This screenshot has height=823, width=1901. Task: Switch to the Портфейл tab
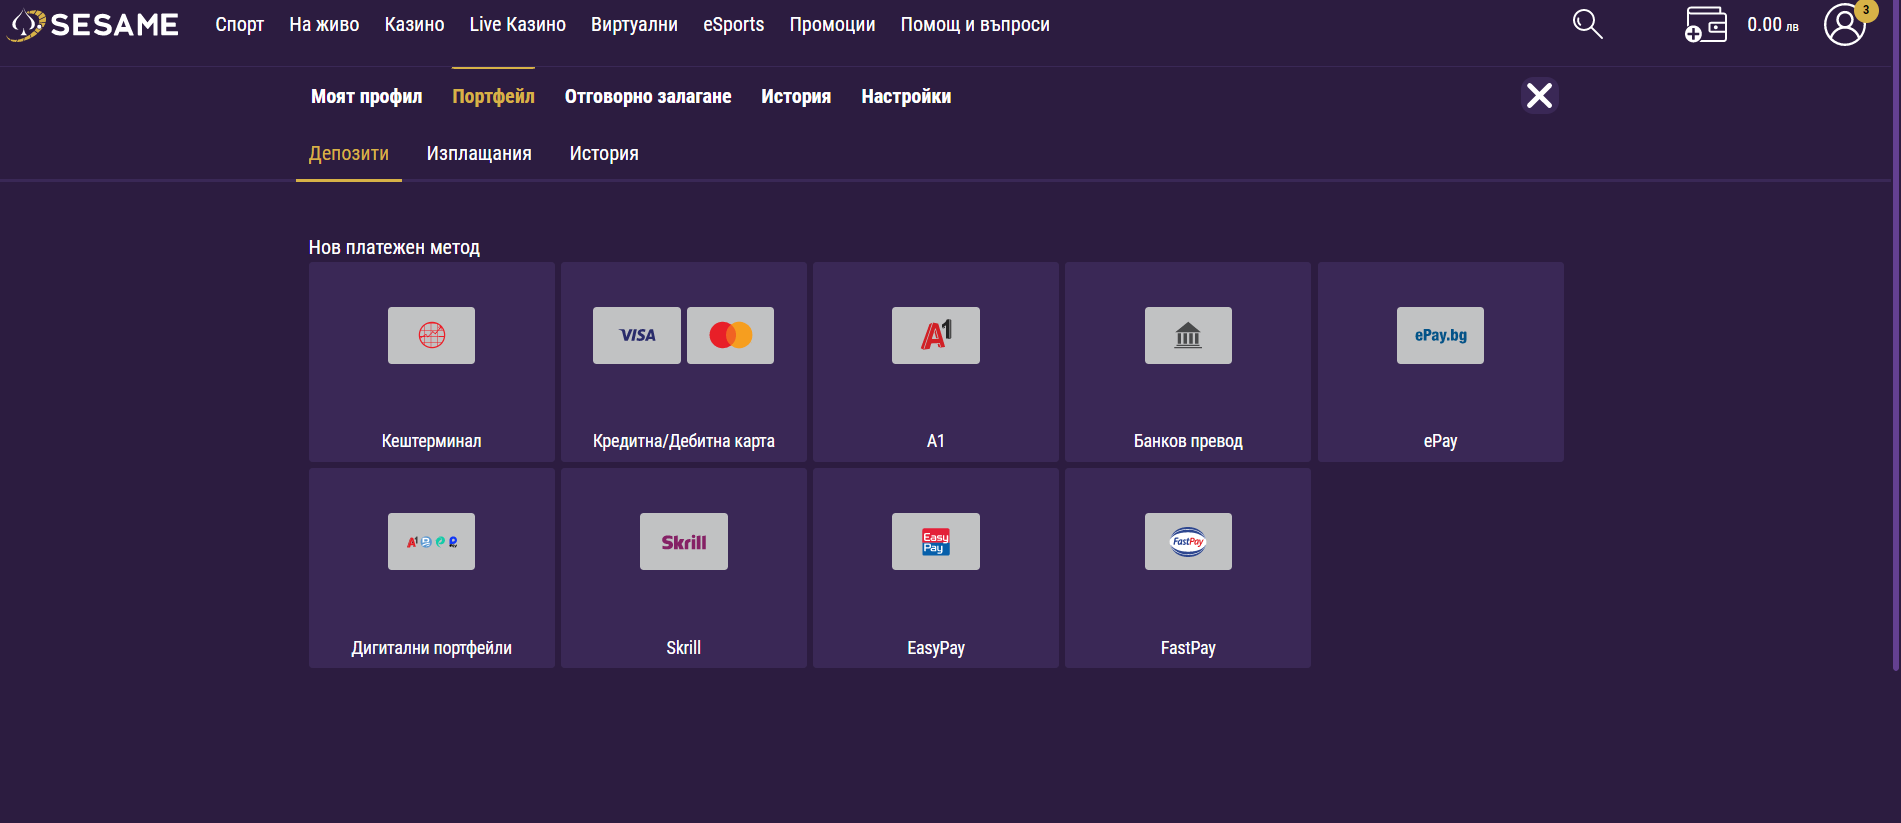pyautogui.click(x=493, y=96)
